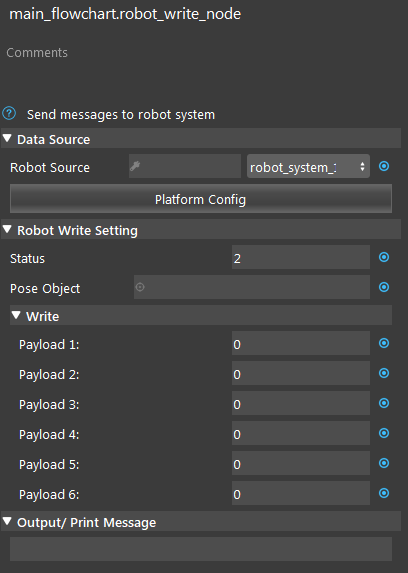Click the target icon in Pose Object field

(140, 287)
